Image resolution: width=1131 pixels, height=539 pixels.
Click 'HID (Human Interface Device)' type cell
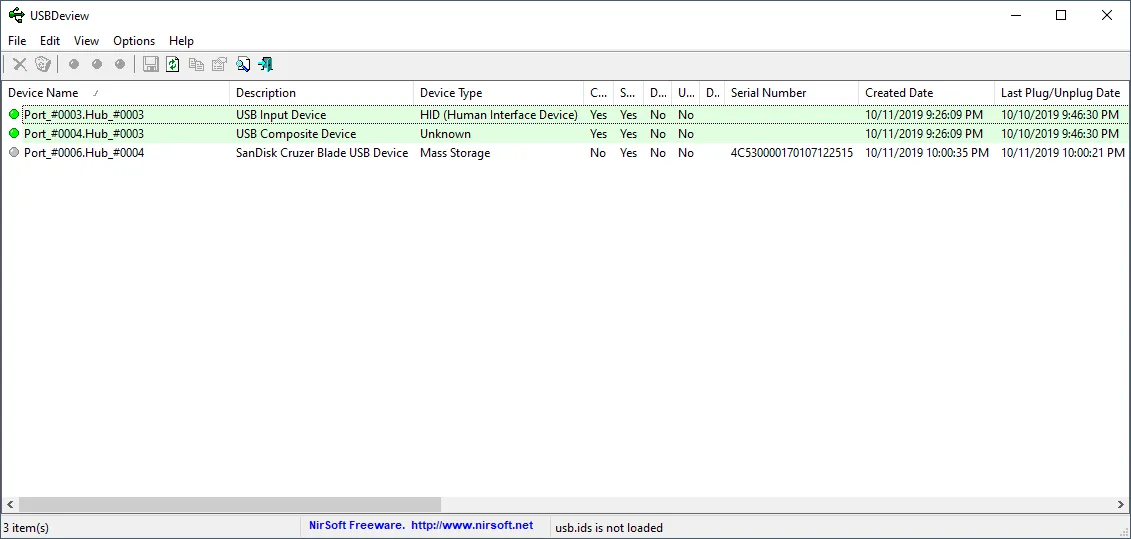(498, 115)
